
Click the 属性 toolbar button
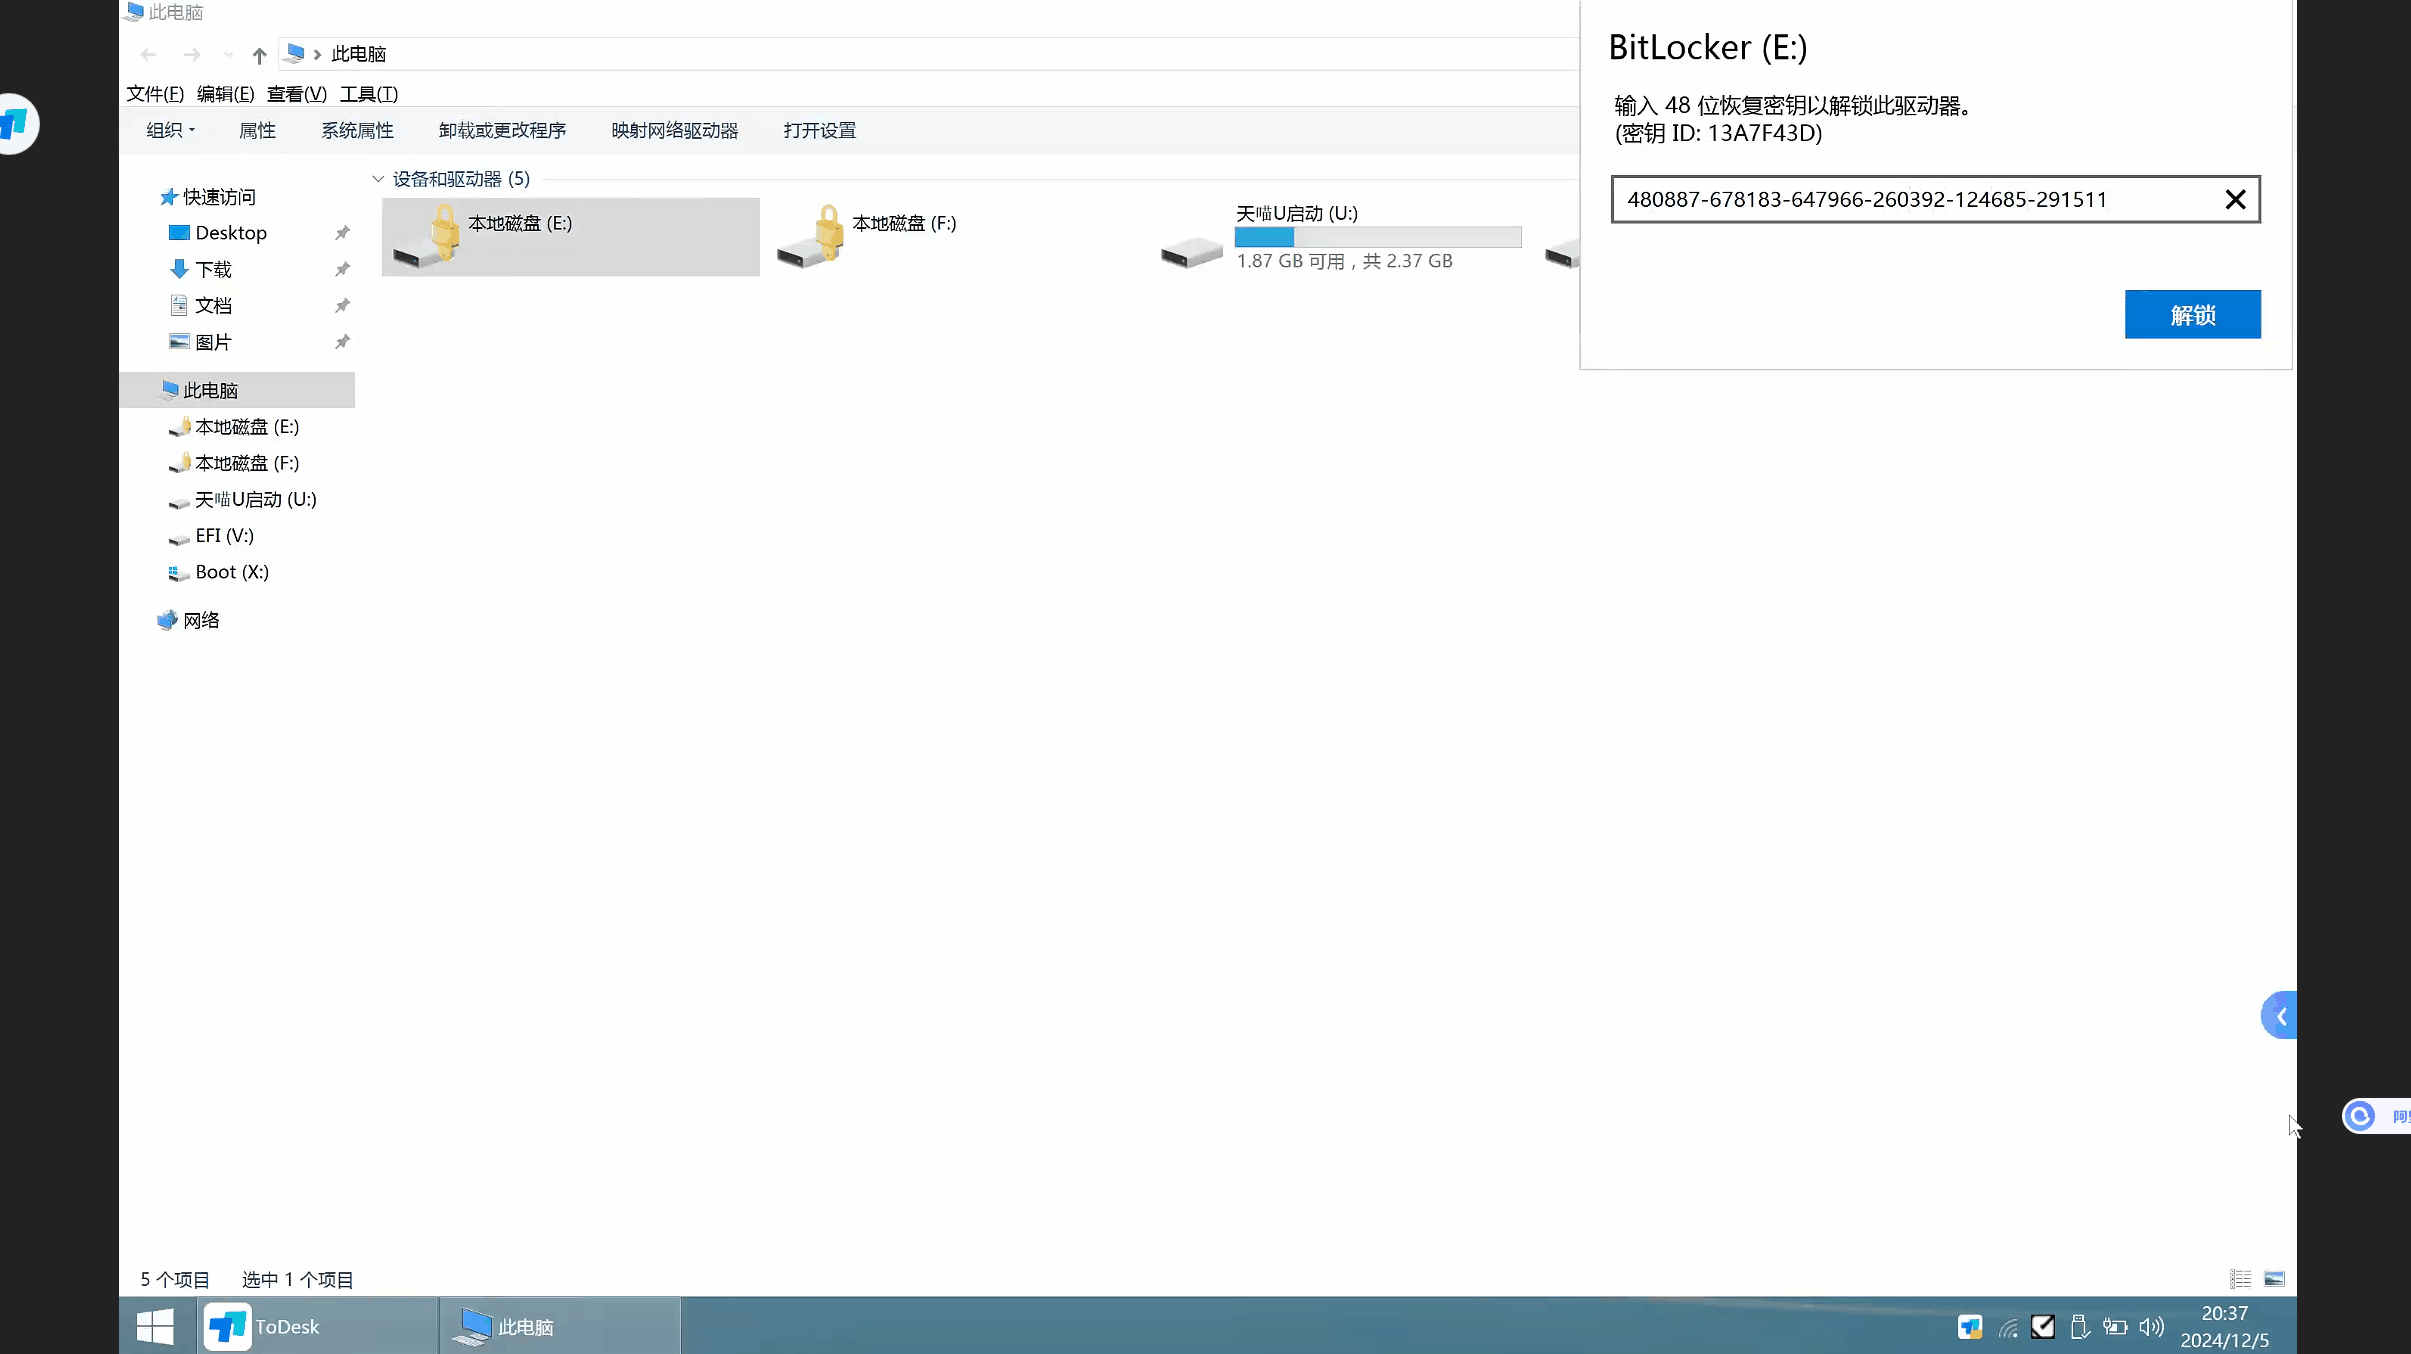pos(257,131)
